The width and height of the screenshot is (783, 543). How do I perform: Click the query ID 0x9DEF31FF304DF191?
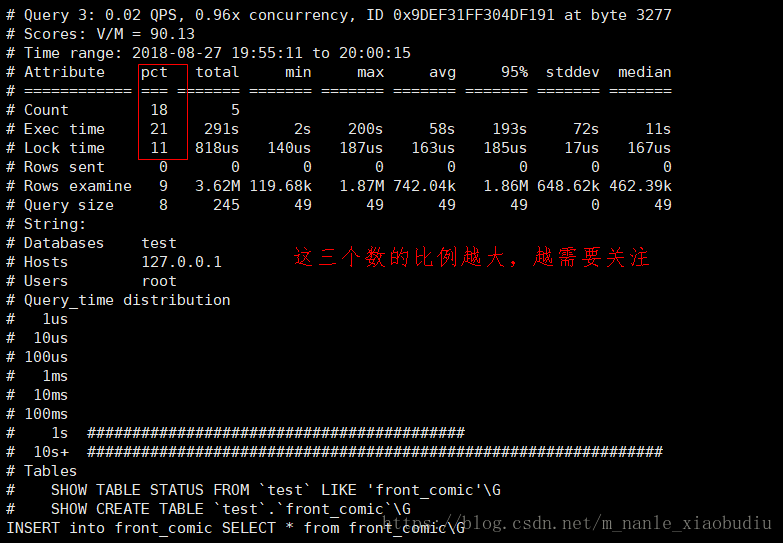[473, 15]
